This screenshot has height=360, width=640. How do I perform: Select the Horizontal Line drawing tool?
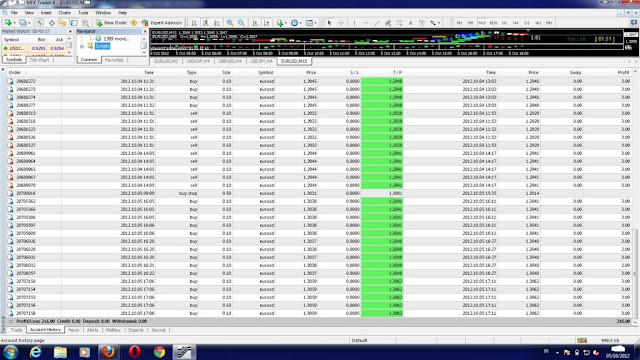(x=365, y=23)
